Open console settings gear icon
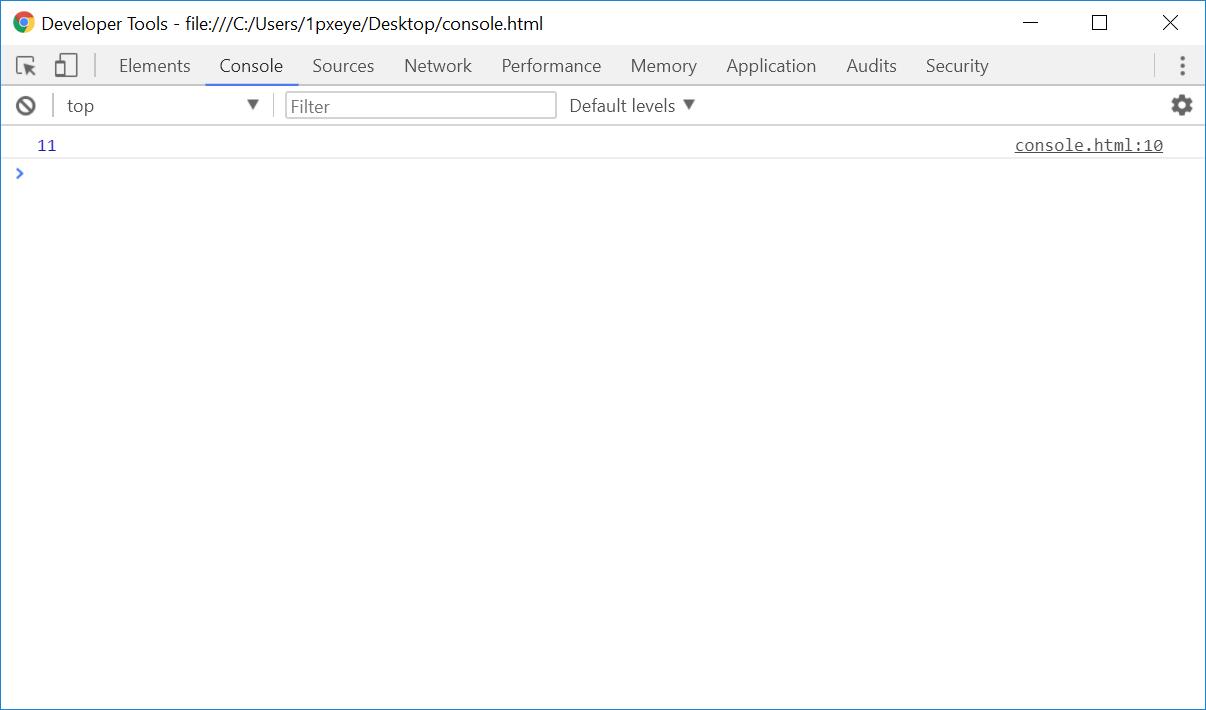The width and height of the screenshot is (1206, 710). pyautogui.click(x=1181, y=105)
